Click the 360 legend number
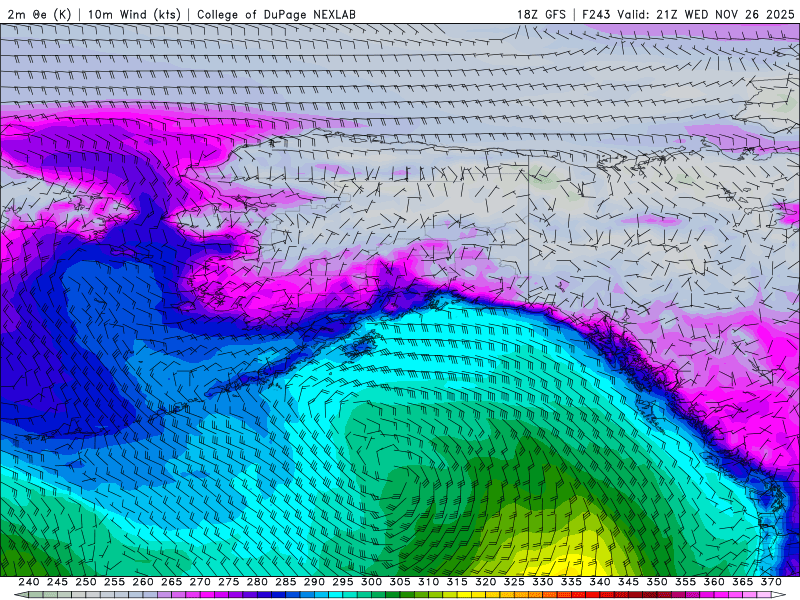The width and height of the screenshot is (800, 600). point(714,582)
